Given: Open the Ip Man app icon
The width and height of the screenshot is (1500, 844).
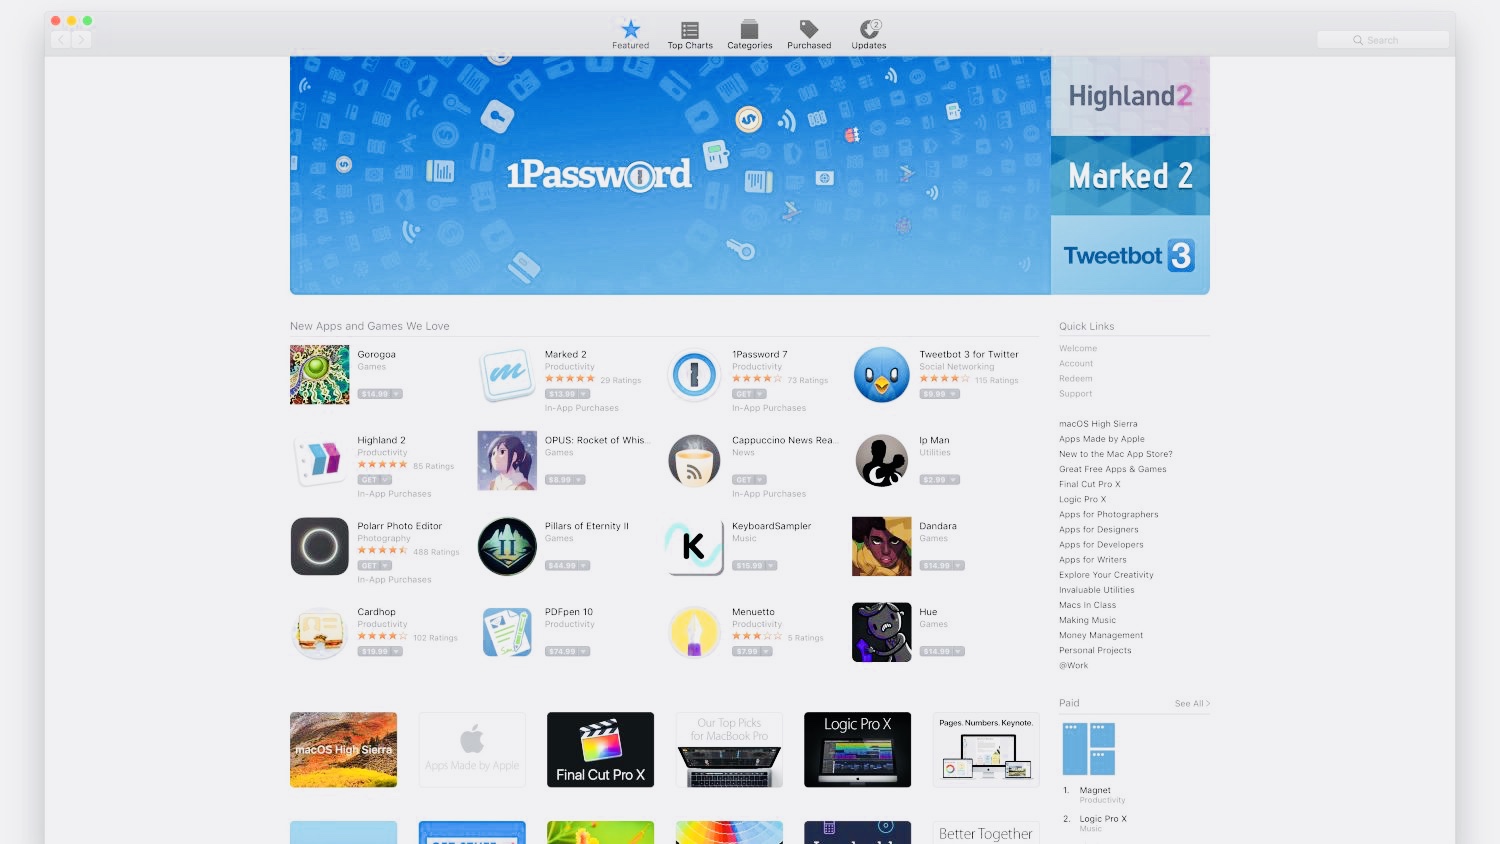Looking at the screenshot, I should 881,461.
